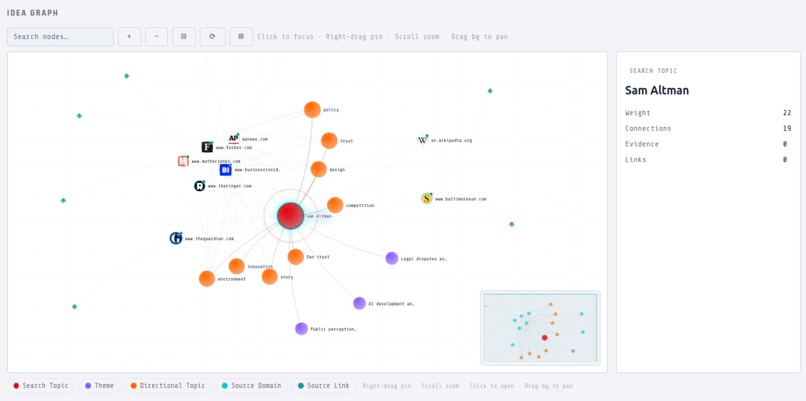Click the Links row in details panel
This screenshot has height=401, width=806.
(708, 159)
